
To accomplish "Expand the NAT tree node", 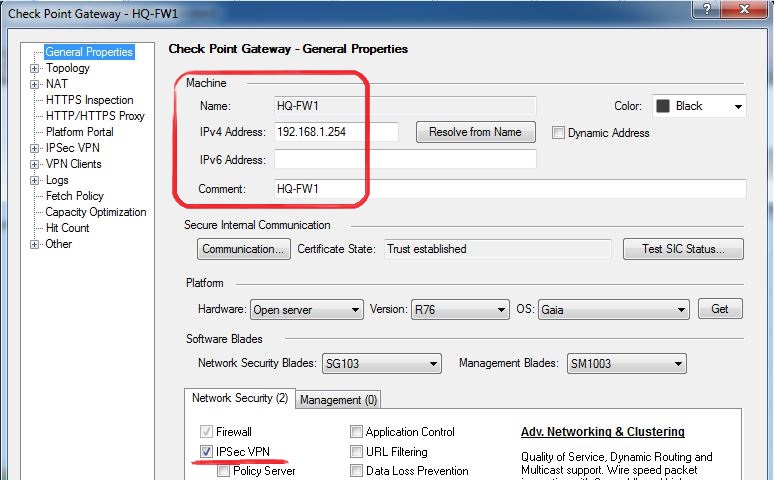I will click(x=34, y=84).
